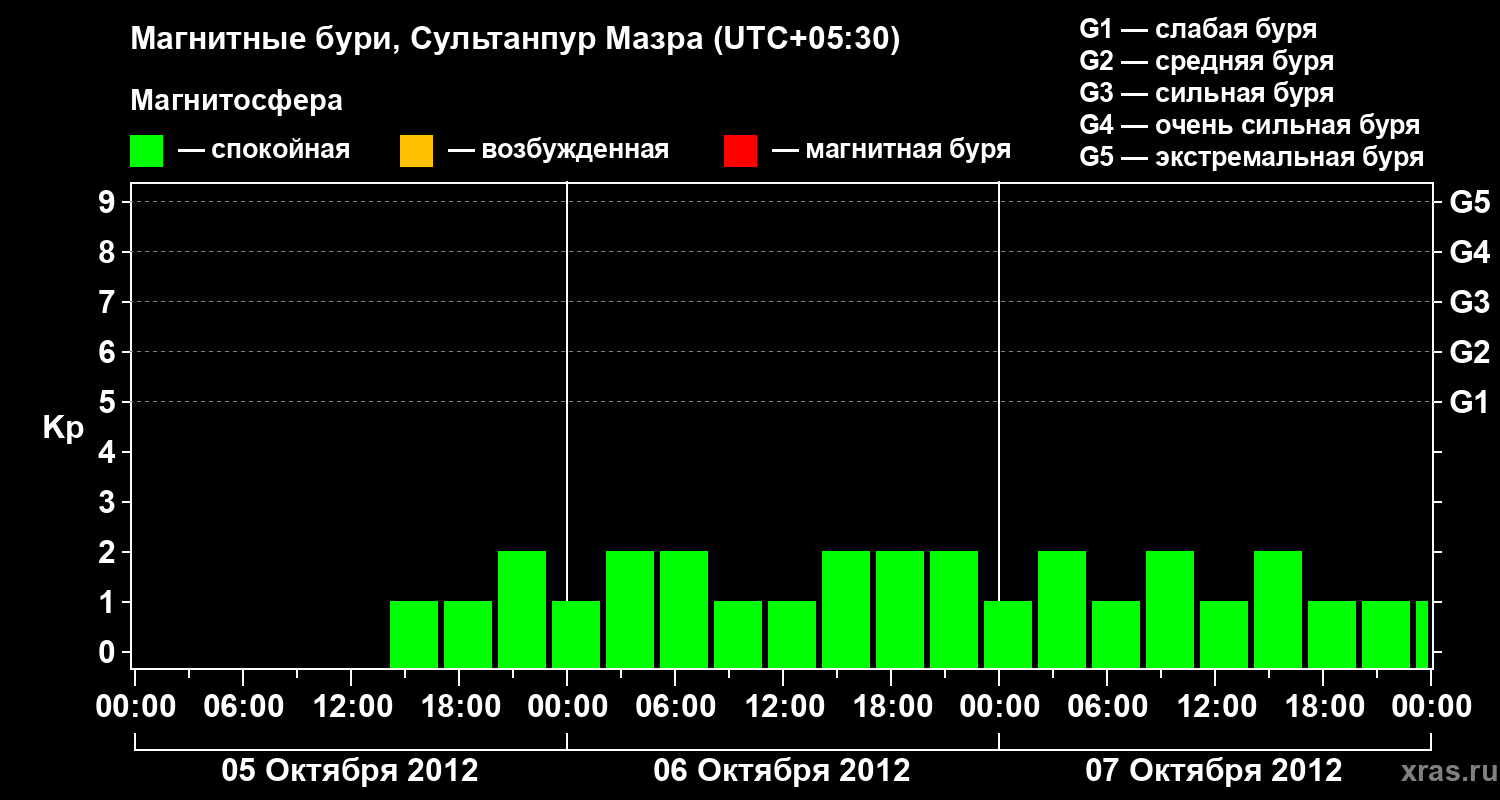Click the date label '06 Октября 2012'
The image size is (1500, 800).
782,771
